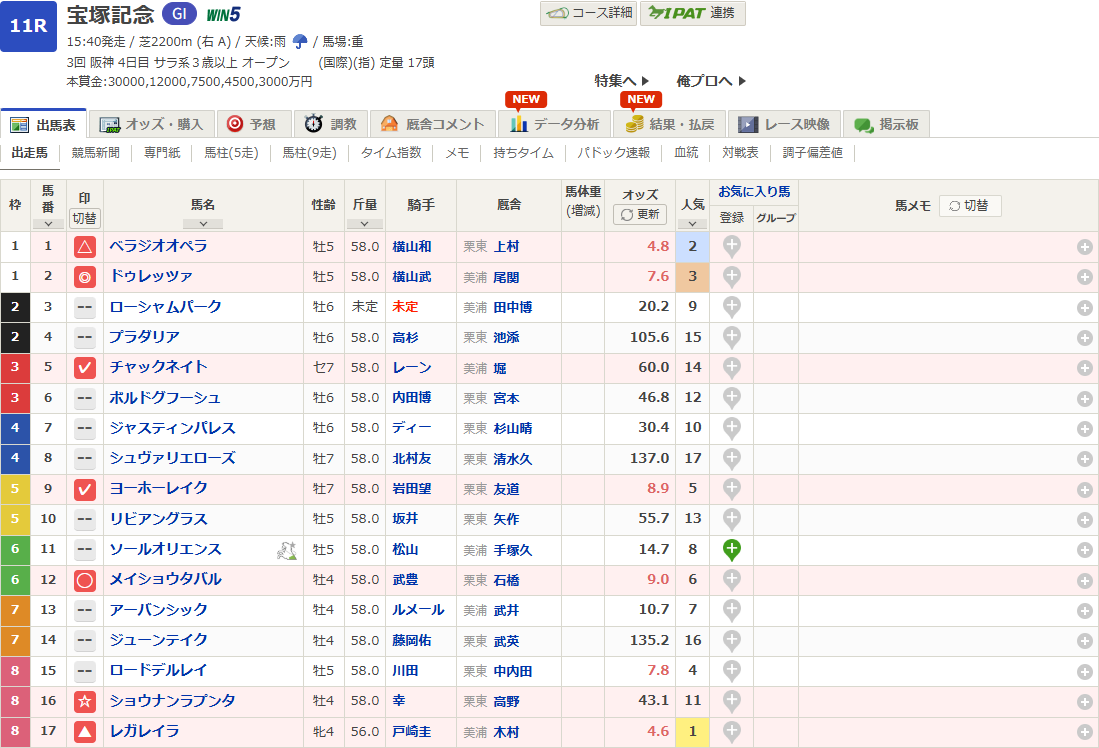Toggle the checkmark for ヨーホーレイク

(x=85, y=489)
